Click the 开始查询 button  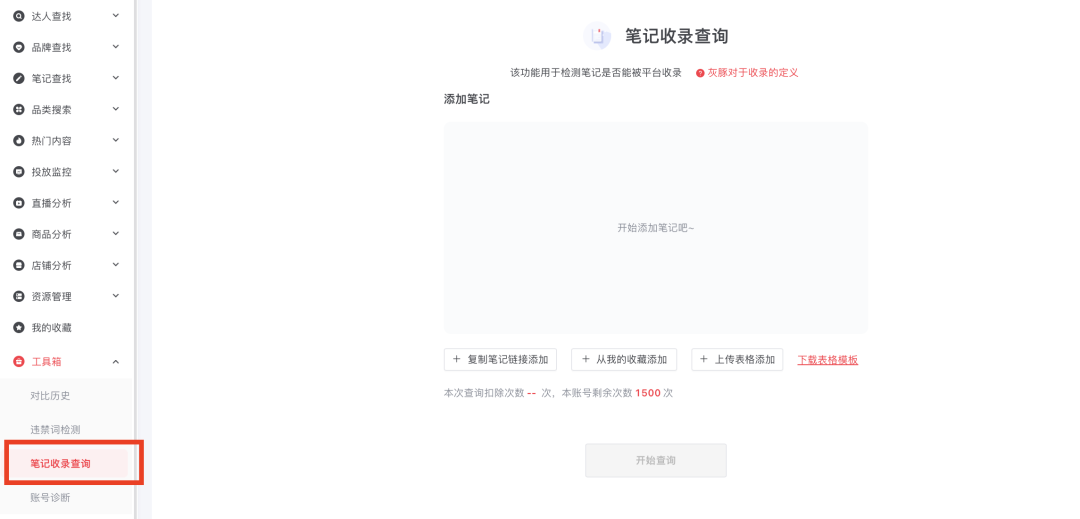[x=656, y=460]
